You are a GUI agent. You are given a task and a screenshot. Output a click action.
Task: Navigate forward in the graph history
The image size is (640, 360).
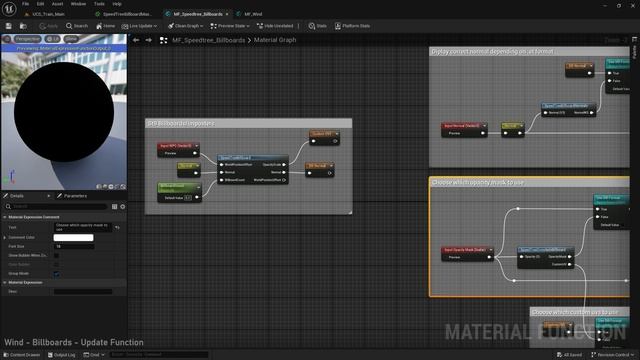[149, 40]
